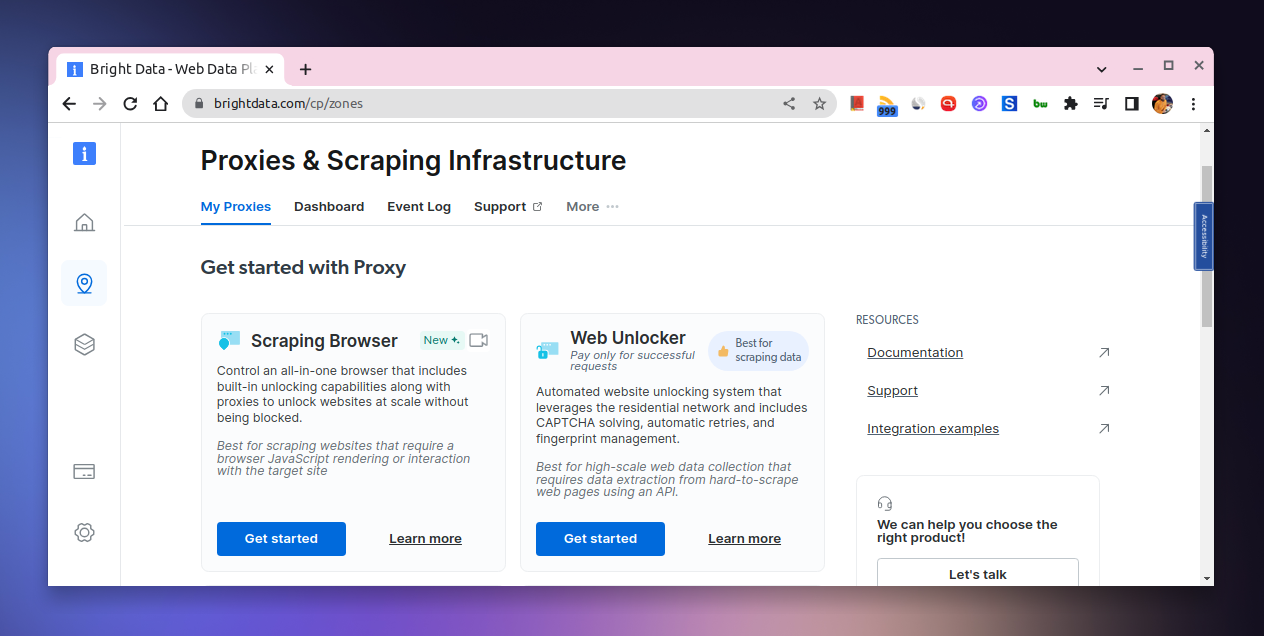This screenshot has width=1264, height=636.
Task: Click the arrow icon next to Documentation
Action: [1104, 352]
